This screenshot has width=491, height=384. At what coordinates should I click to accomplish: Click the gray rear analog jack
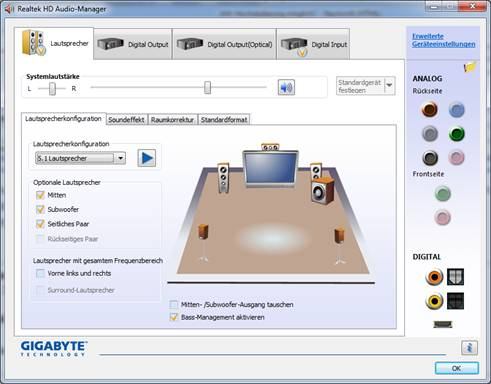[x=430, y=134]
